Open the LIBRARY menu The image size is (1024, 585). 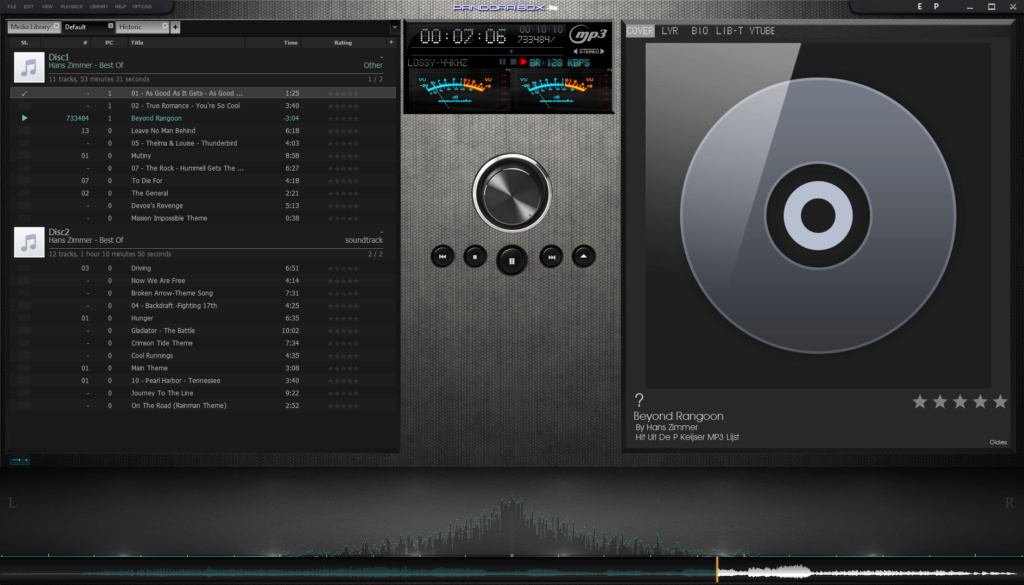point(99,7)
